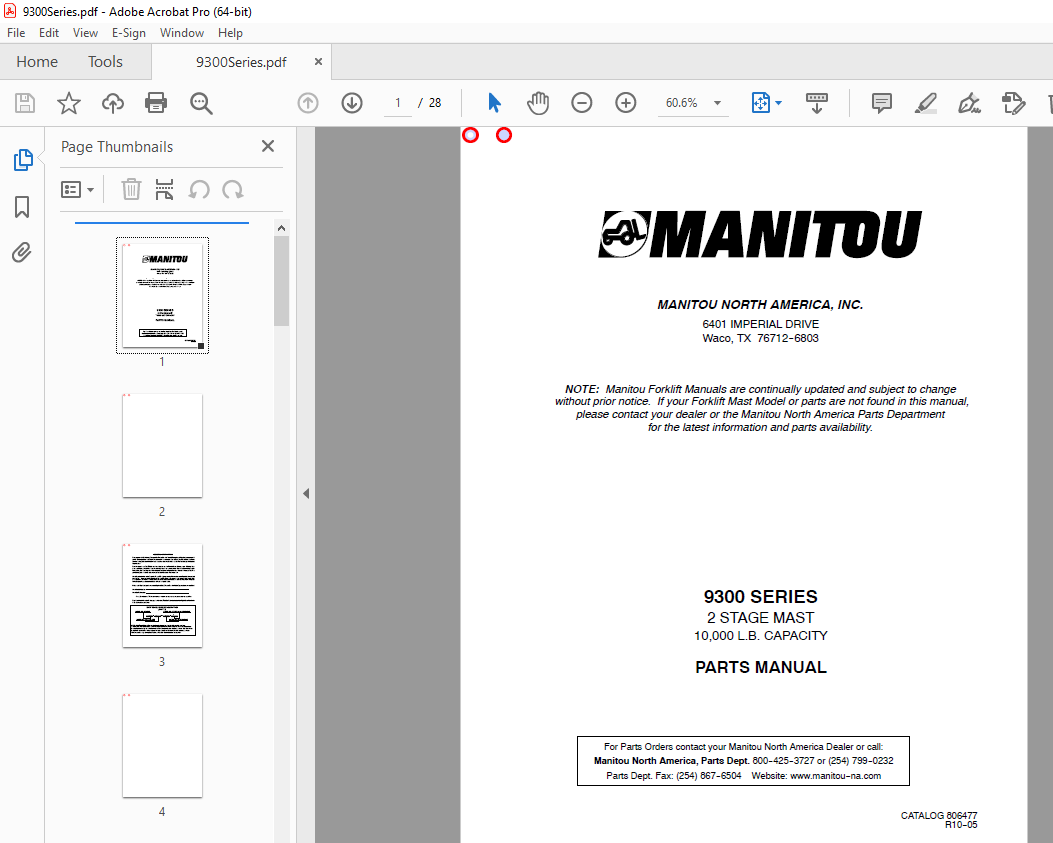Open Page Thumbnails sidebar icon
Screen dimensions: 1053x843
(22, 160)
